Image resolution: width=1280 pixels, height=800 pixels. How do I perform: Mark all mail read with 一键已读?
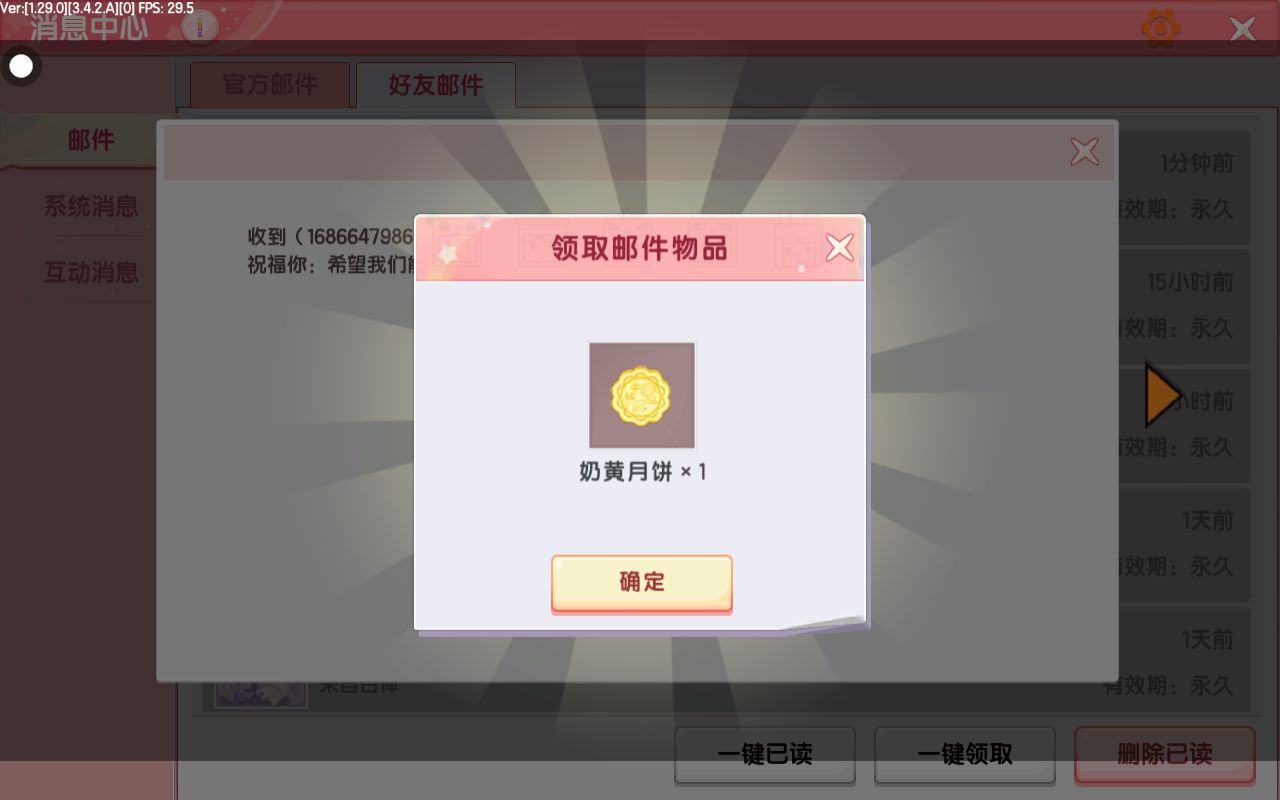tap(765, 755)
